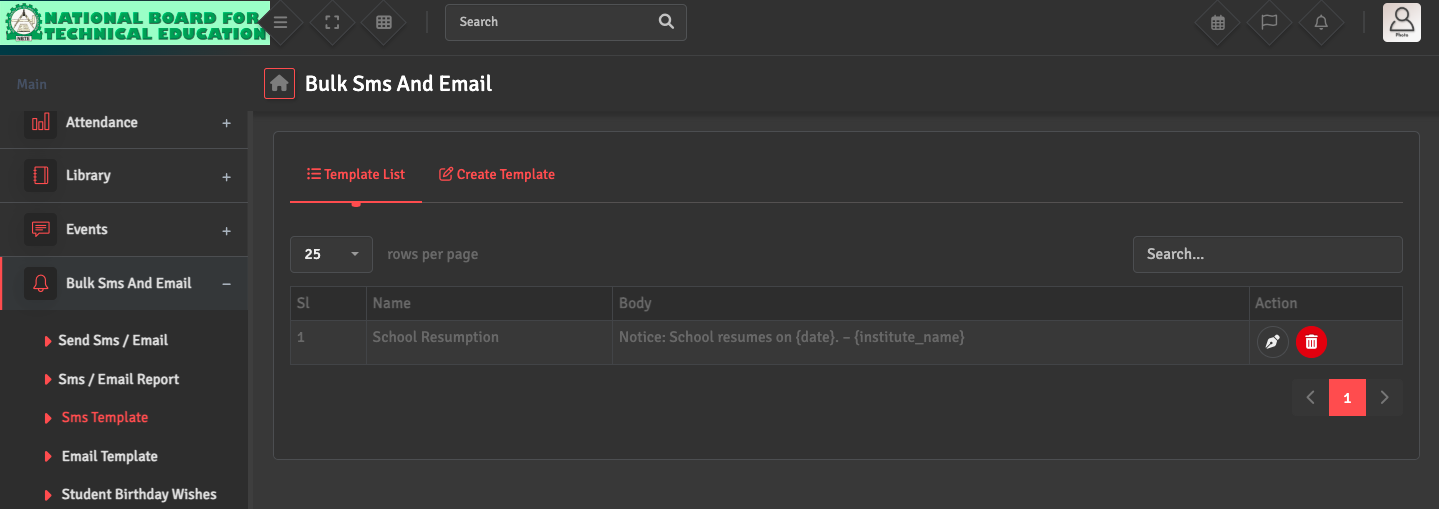1439x509 pixels.
Task: Open the user profile avatar
Action: coord(1401,22)
